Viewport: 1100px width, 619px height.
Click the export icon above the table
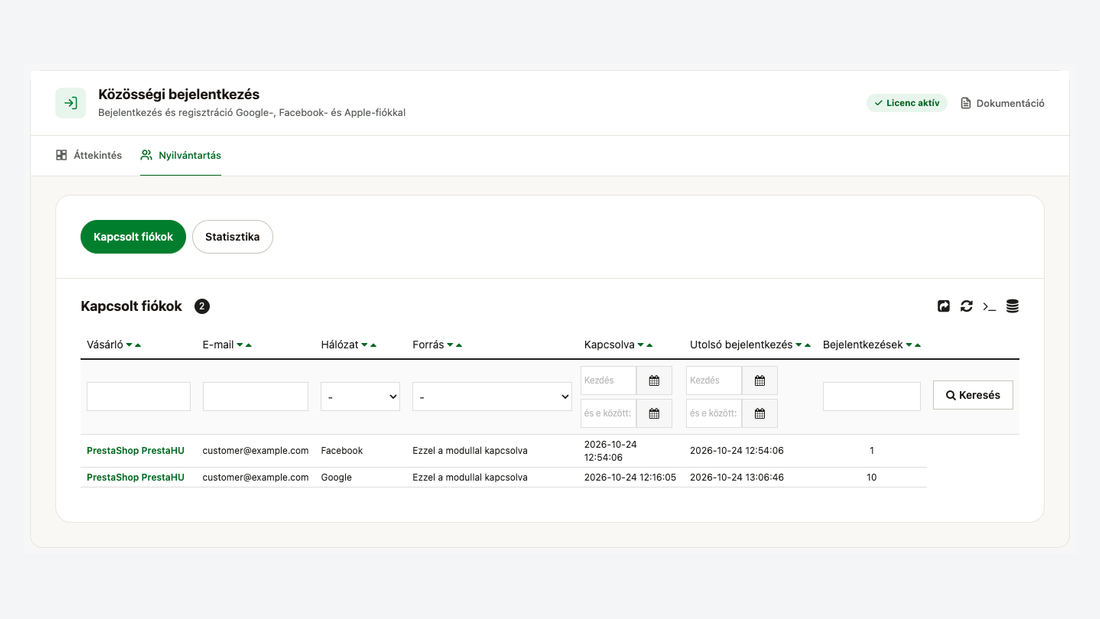(944, 306)
